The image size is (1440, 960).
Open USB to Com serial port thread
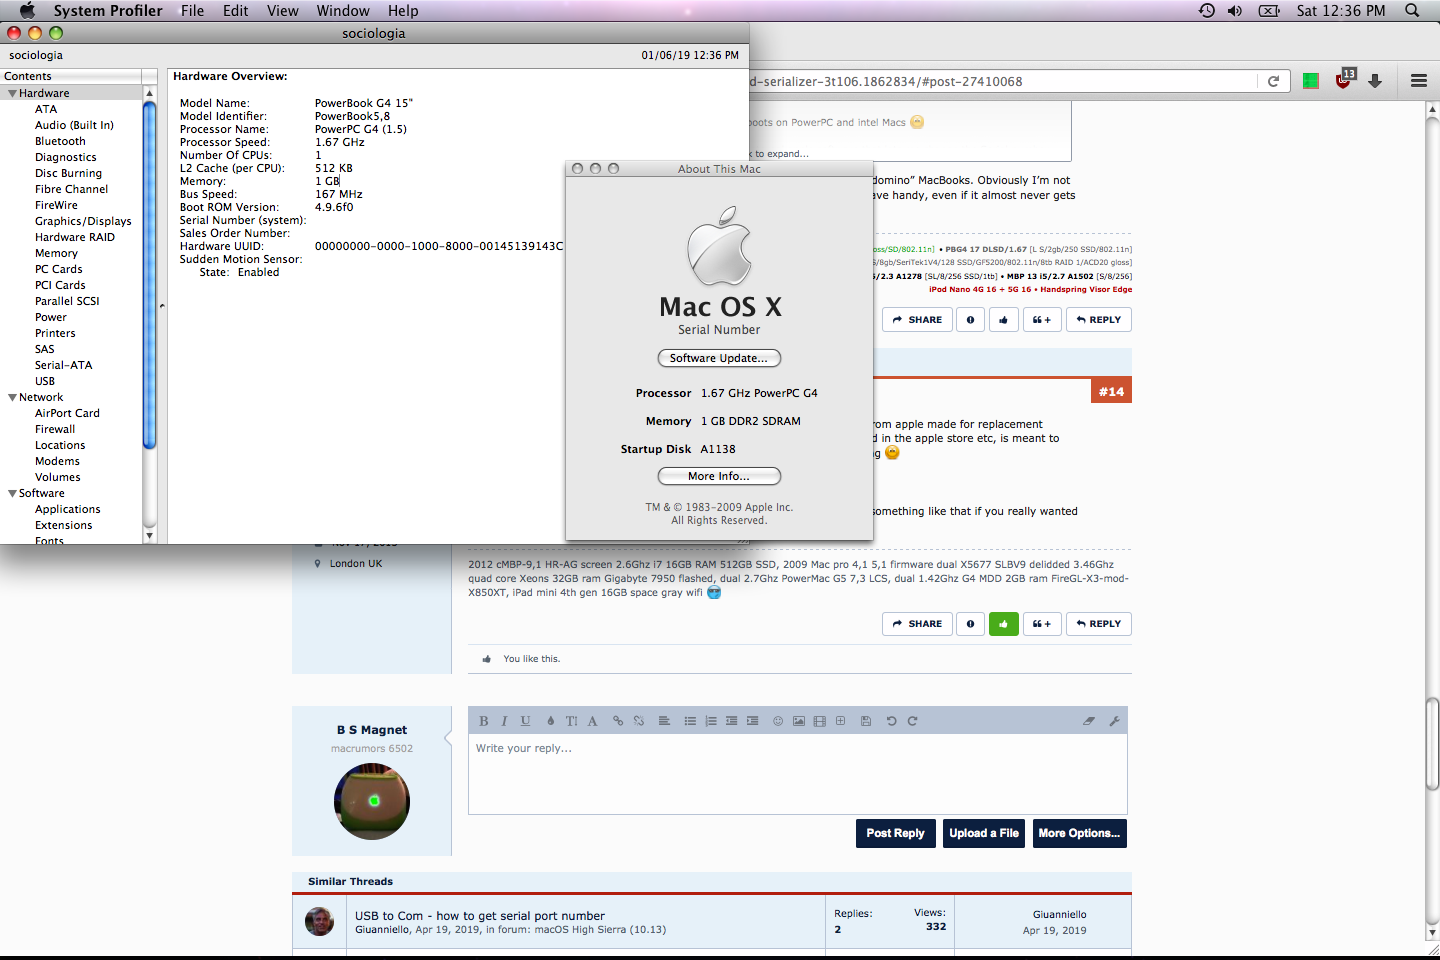[480, 916]
